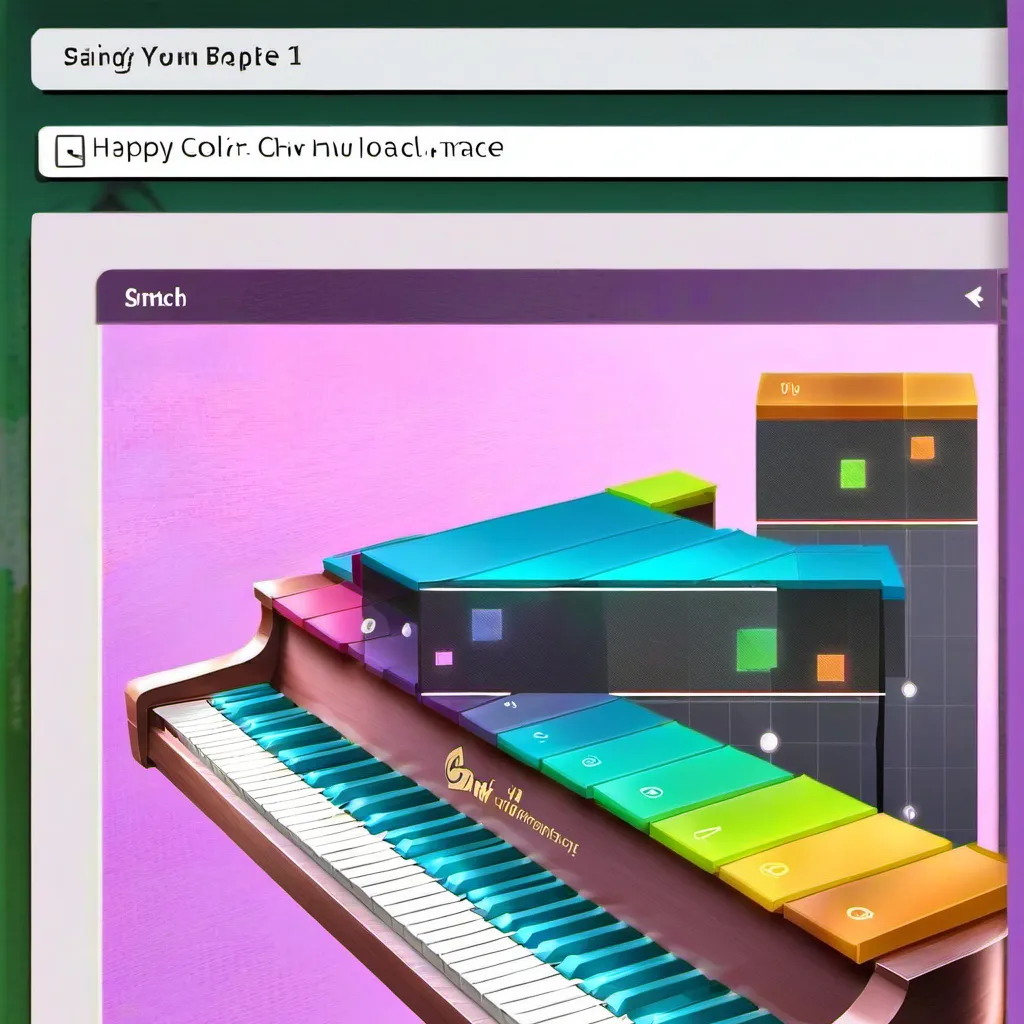Viewport: 1024px width, 1024px height.
Task: Expand the small pink note marker on the grid
Action: (x=443, y=655)
